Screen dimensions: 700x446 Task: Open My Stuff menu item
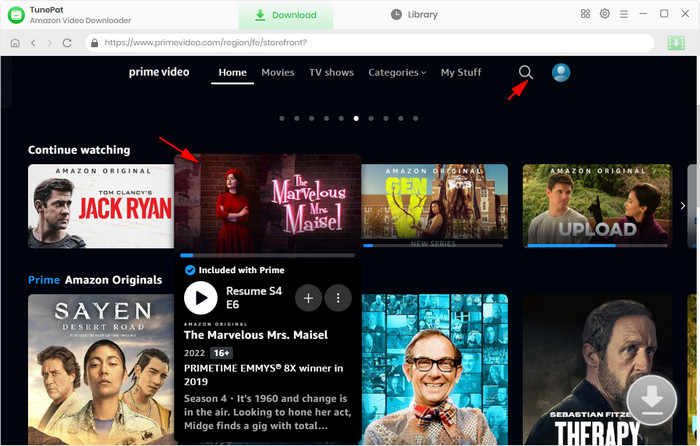point(461,72)
